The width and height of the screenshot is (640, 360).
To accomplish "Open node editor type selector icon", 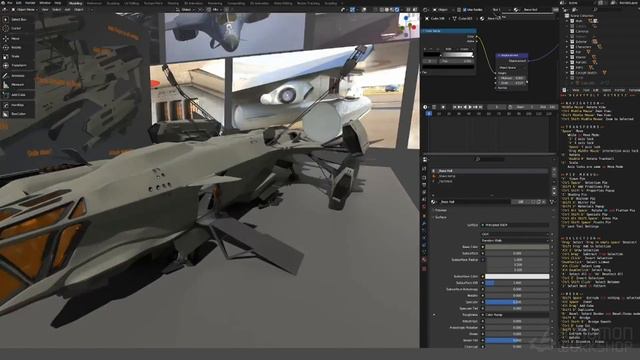I will coord(427,9).
